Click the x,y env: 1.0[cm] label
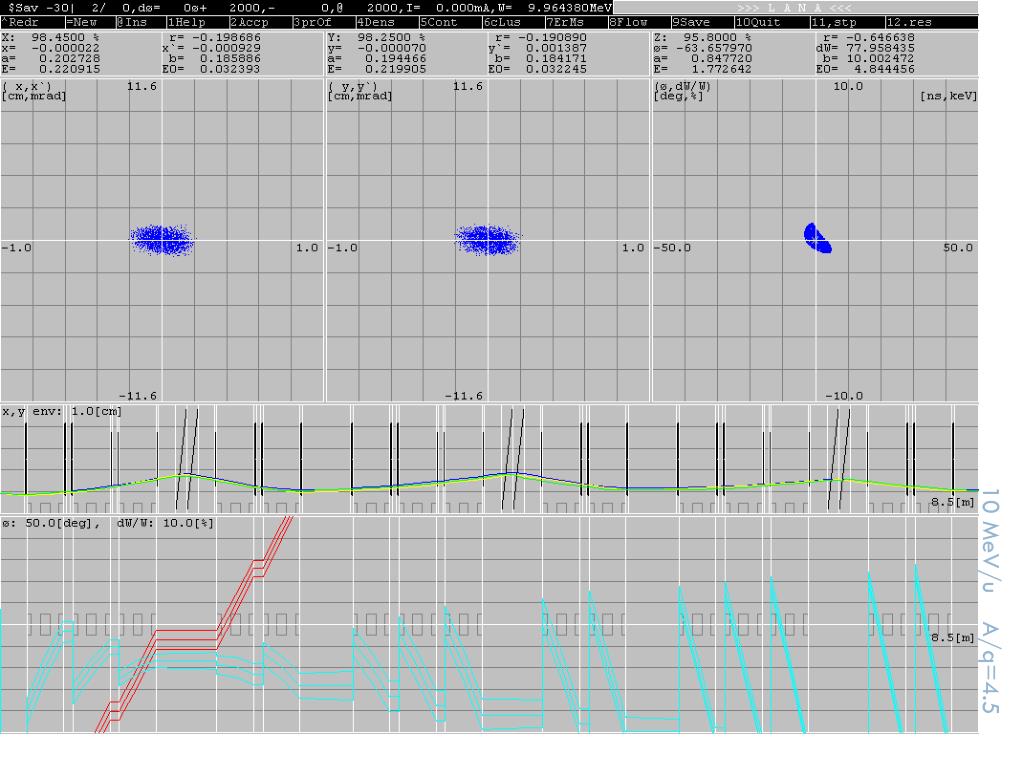Image resolution: width=1024 pixels, height=768 pixels. pos(62,411)
